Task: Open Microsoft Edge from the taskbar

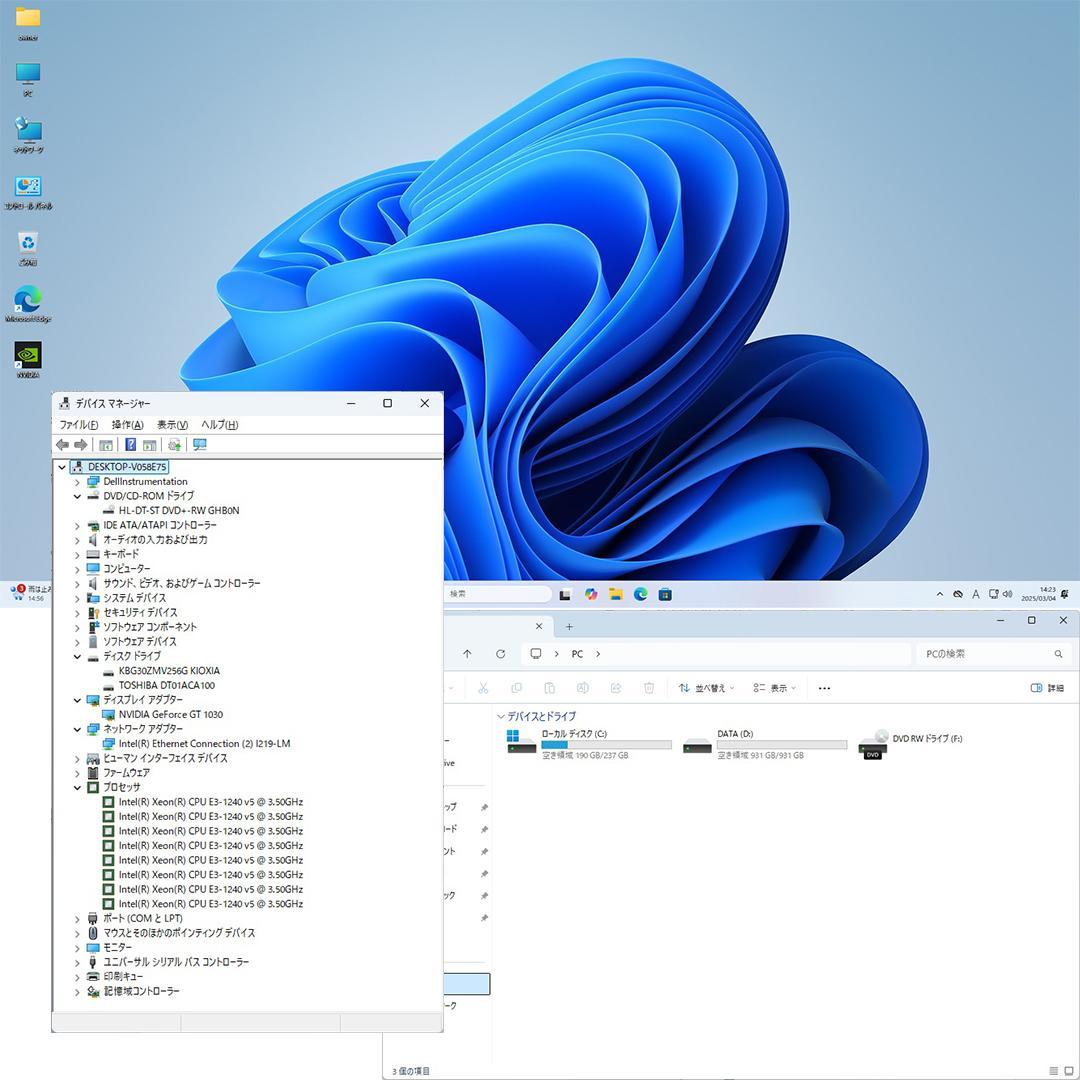Action: (x=640, y=594)
